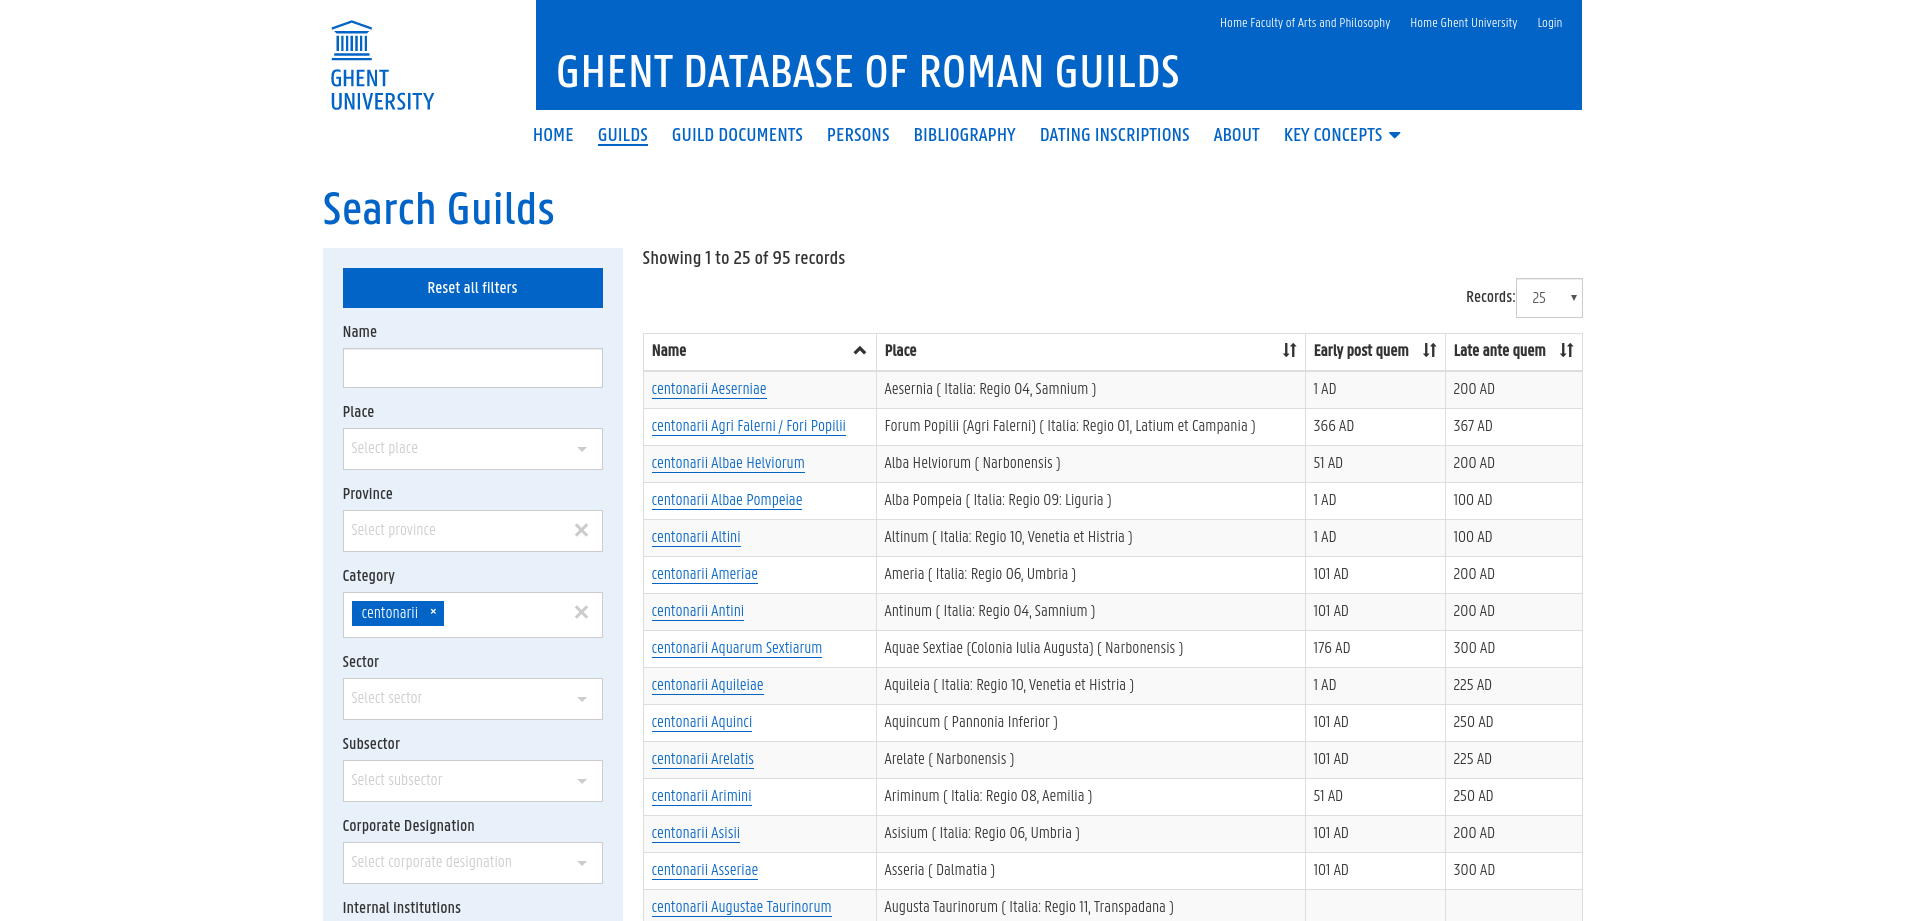Open centonarii Aquinci link
This screenshot has width=1905, height=921.
click(x=702, y=723)
